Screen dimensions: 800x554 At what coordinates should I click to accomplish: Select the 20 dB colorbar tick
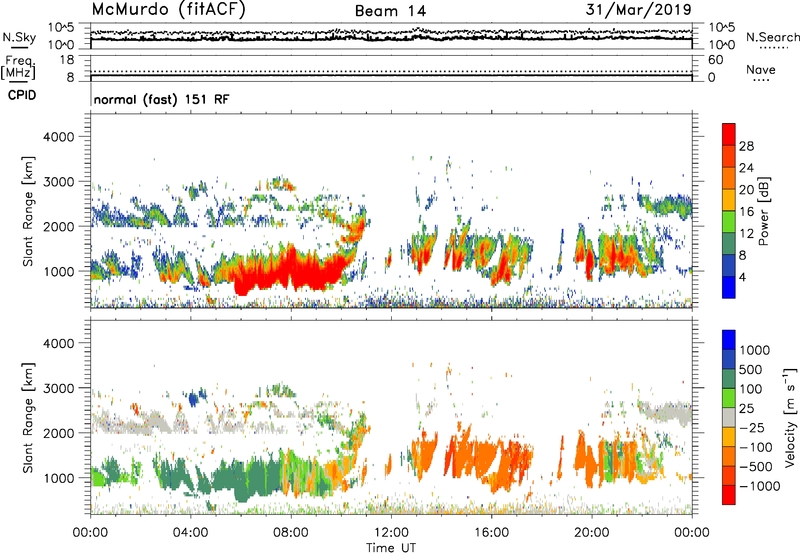tap(746, 190)
